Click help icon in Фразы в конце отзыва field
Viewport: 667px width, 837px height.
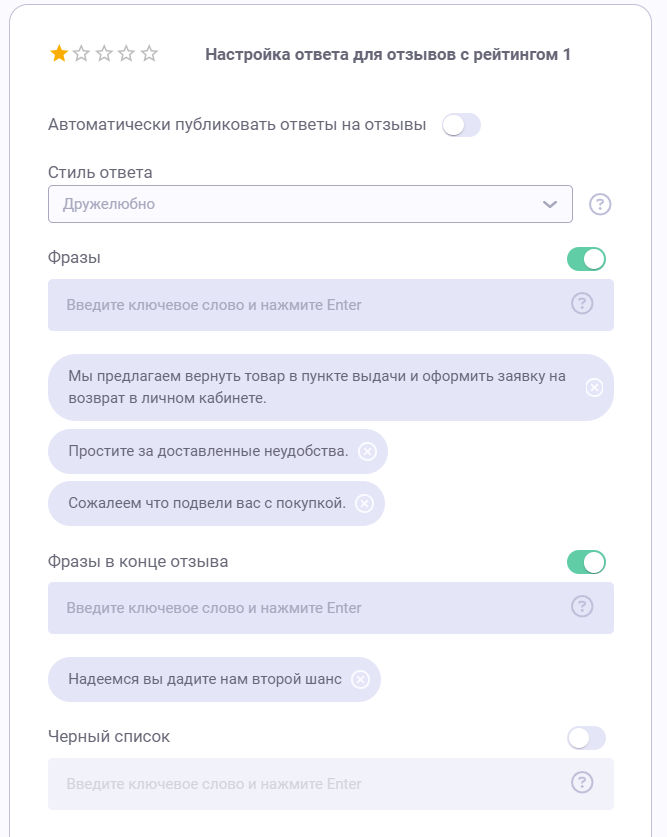click(582, 607)
